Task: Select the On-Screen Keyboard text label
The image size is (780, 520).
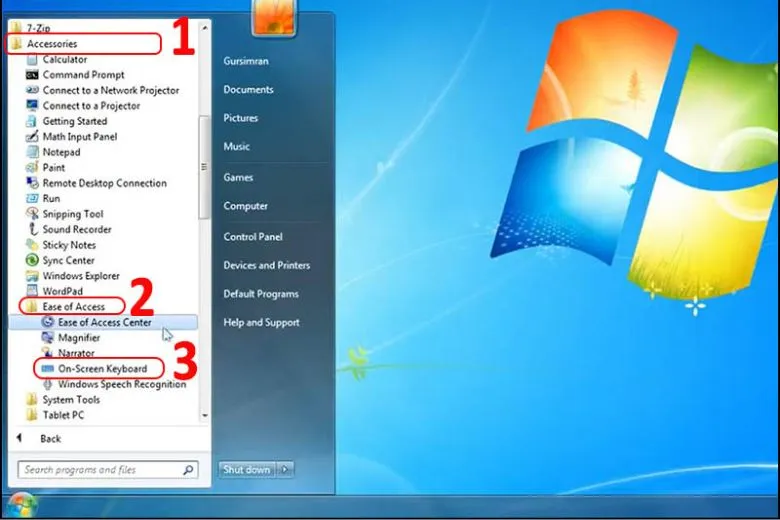Action: [x=102, y=369]
